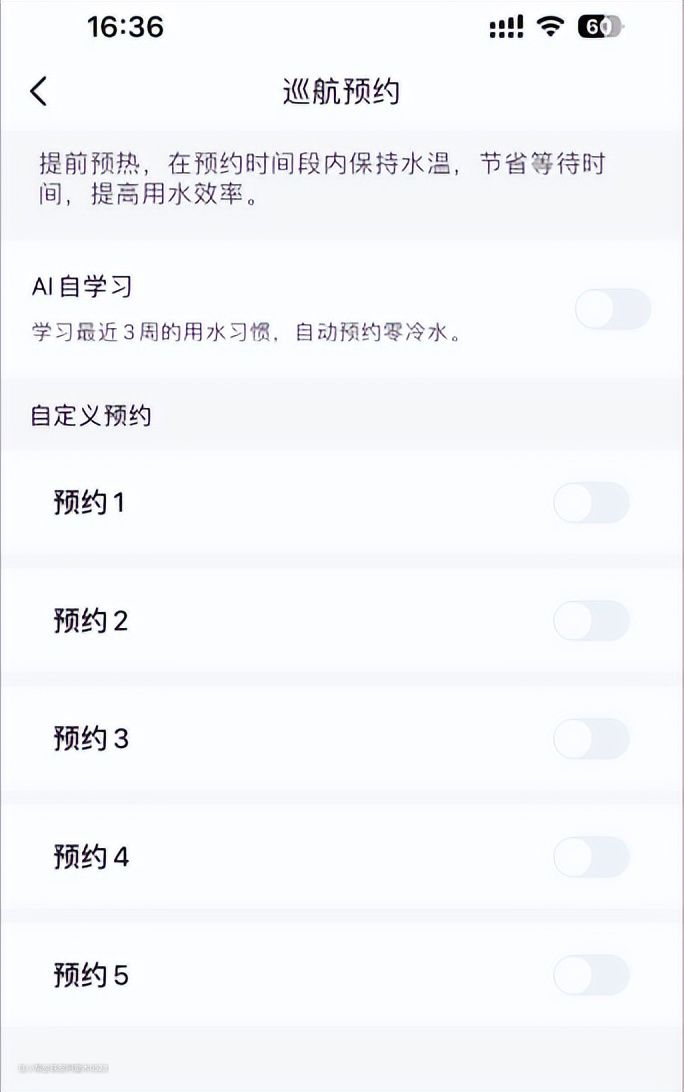The image size is (684, 1092).
Task: Tap the cellular signal icon
Action: (506, 28)
